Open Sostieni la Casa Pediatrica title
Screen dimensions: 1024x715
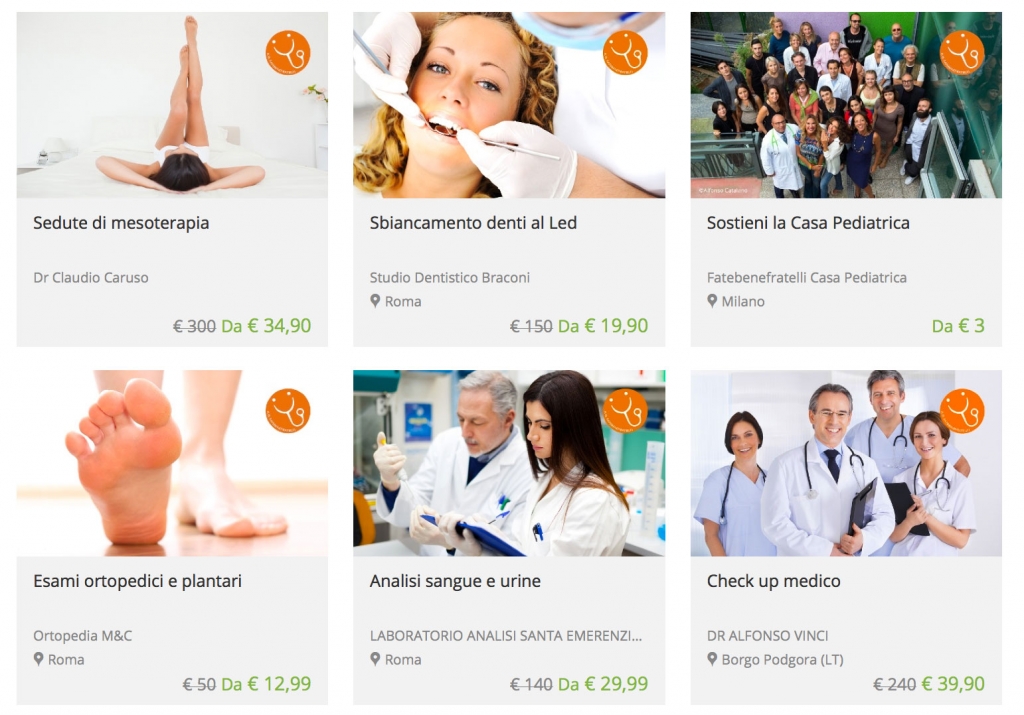click(808, 223)
